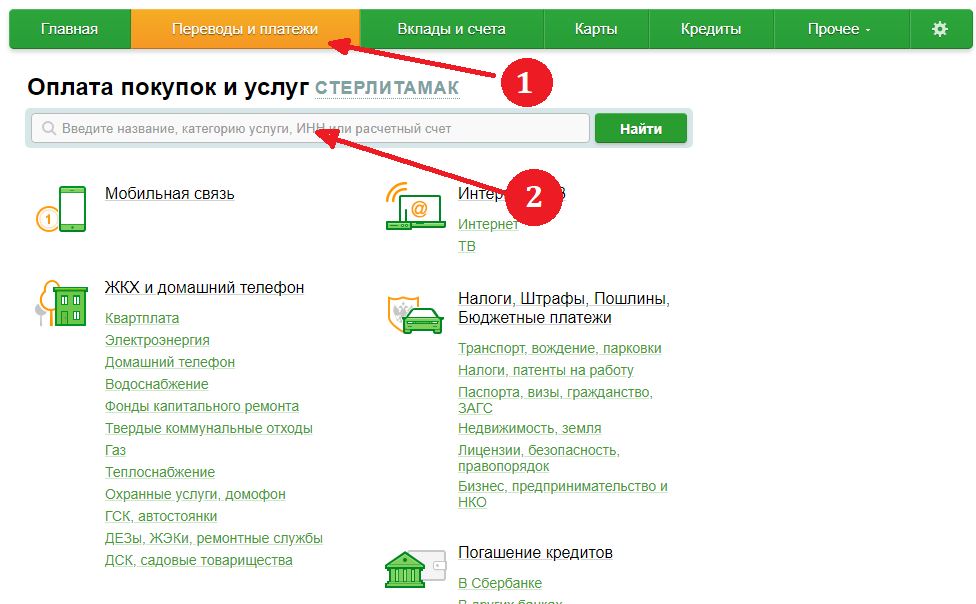Click the bank building icon for Погашение кредитов

click(414, 570)
